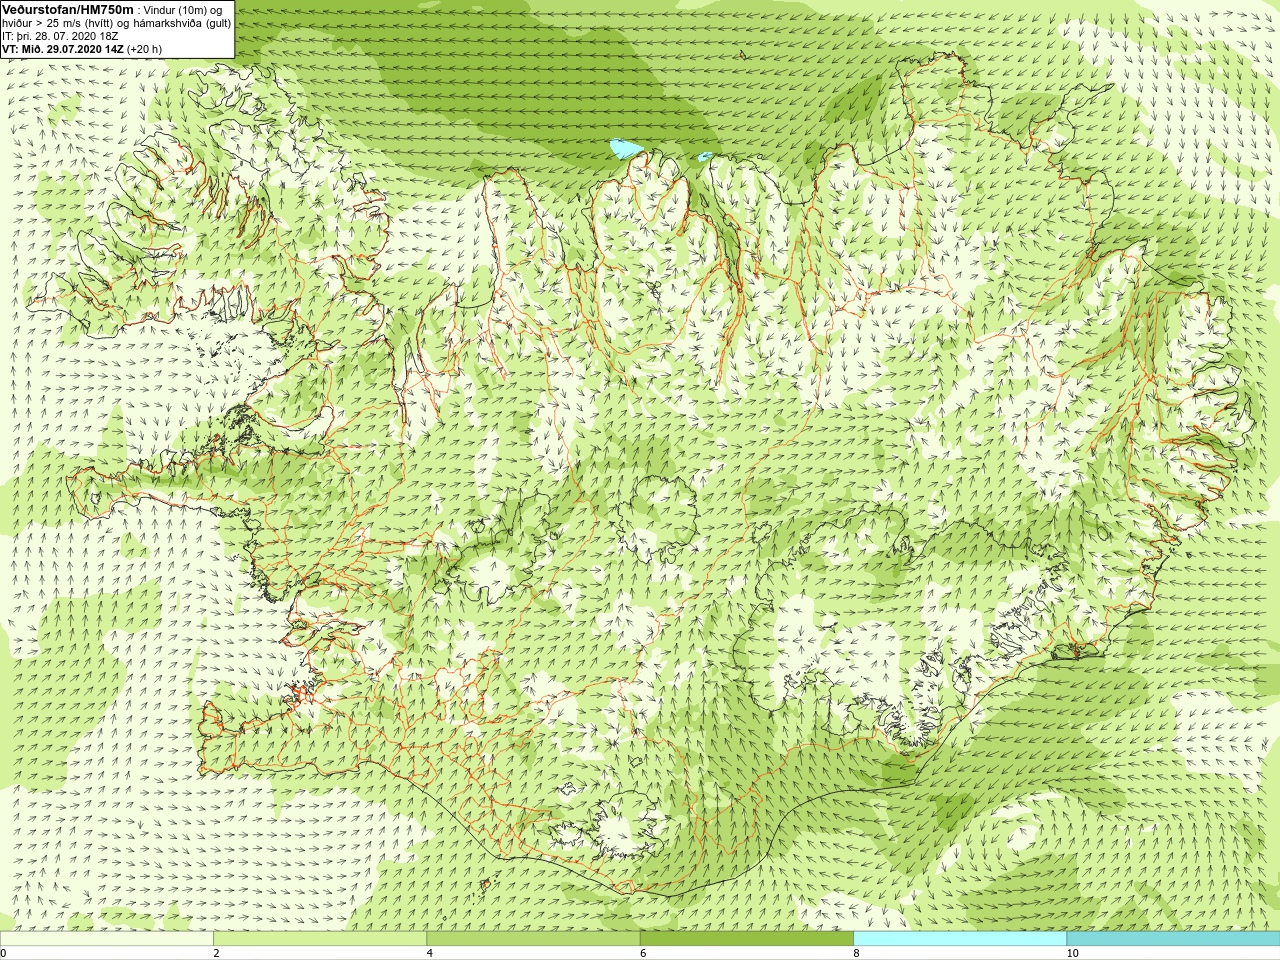The image size is (1280, 960).
Task: Click the pale 0–2 m/s color scale segment
Action: click(x=107, y=939)
